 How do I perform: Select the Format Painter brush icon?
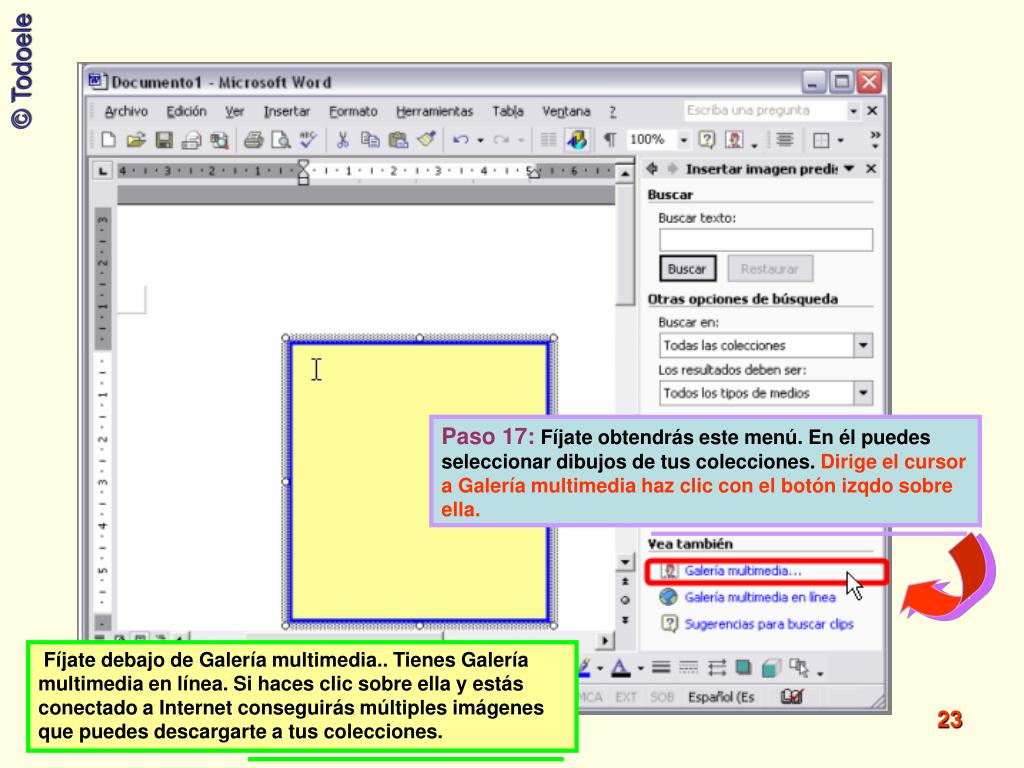point(426,139)
